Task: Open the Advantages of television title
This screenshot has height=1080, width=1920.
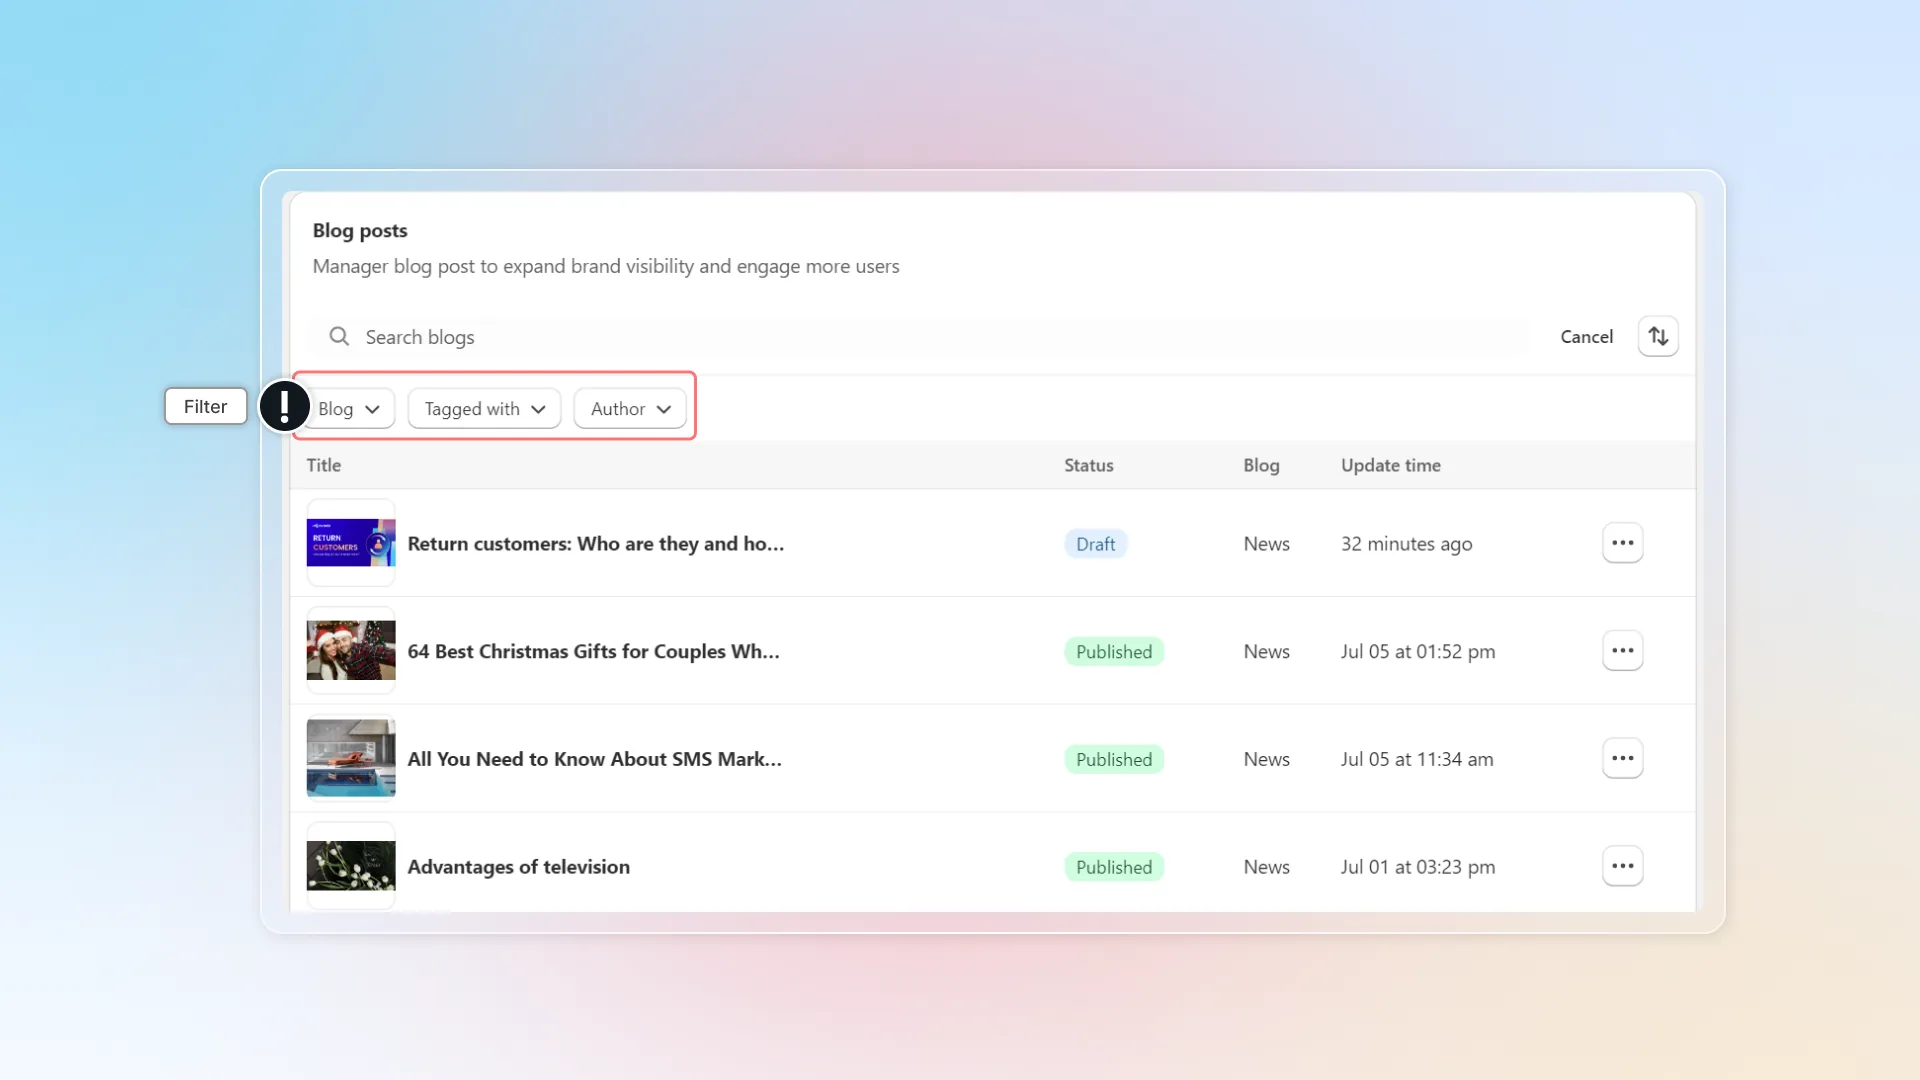Action: [518, 867]
